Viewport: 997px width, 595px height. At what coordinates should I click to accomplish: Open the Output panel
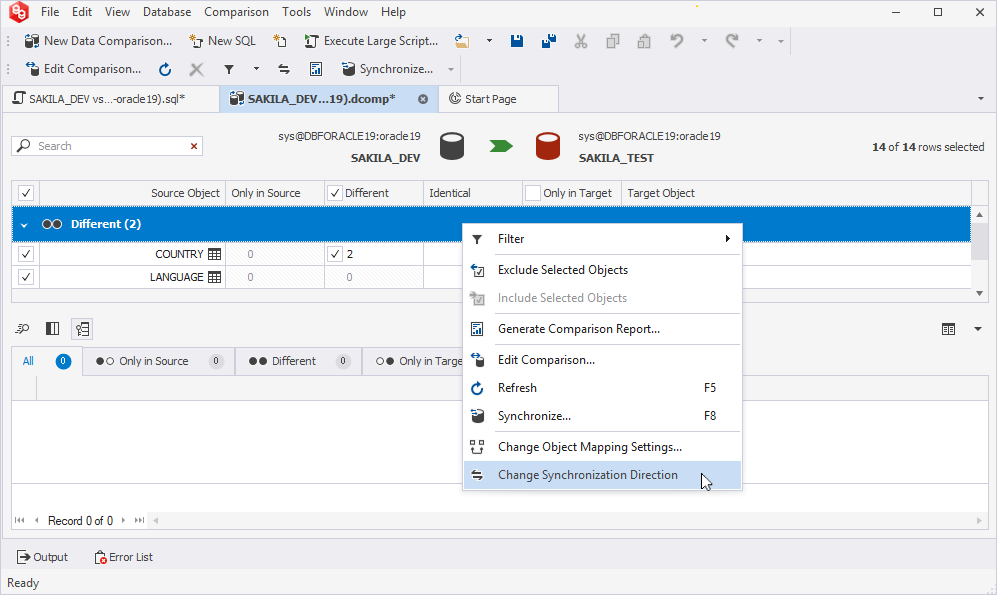(x=42, y=557)
